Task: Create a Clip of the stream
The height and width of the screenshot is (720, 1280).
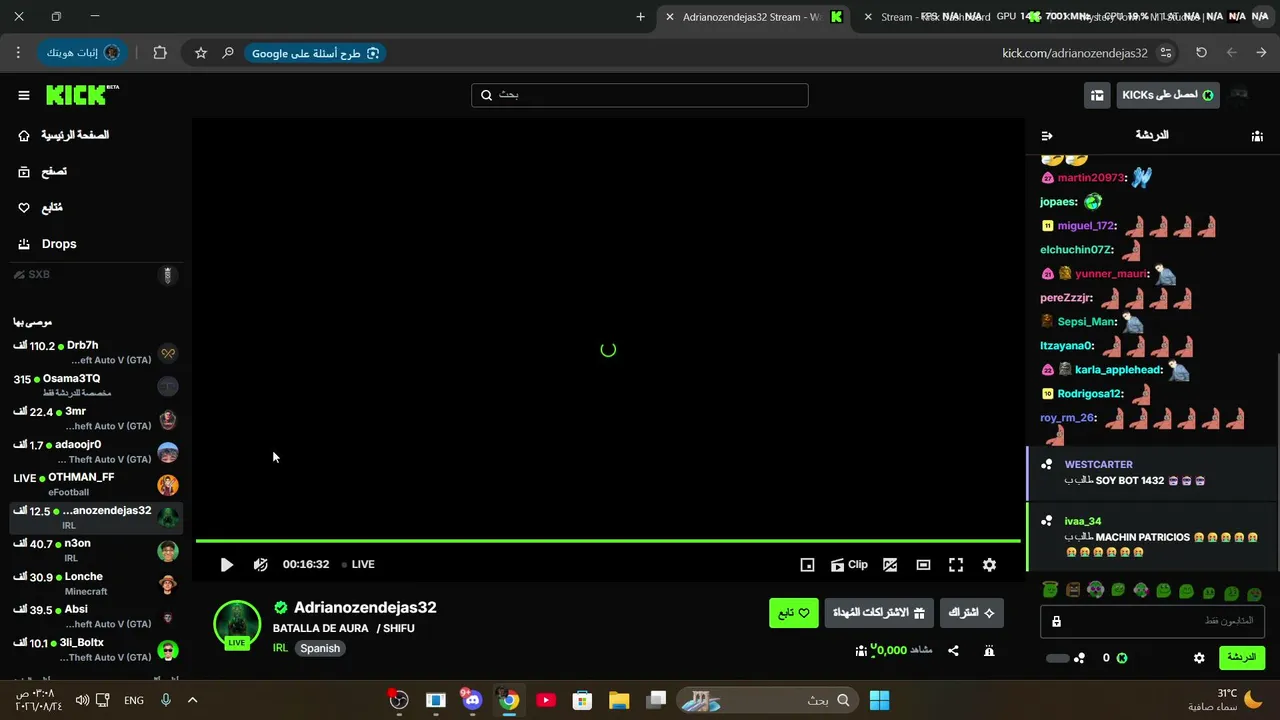Action: click(849, 565)
